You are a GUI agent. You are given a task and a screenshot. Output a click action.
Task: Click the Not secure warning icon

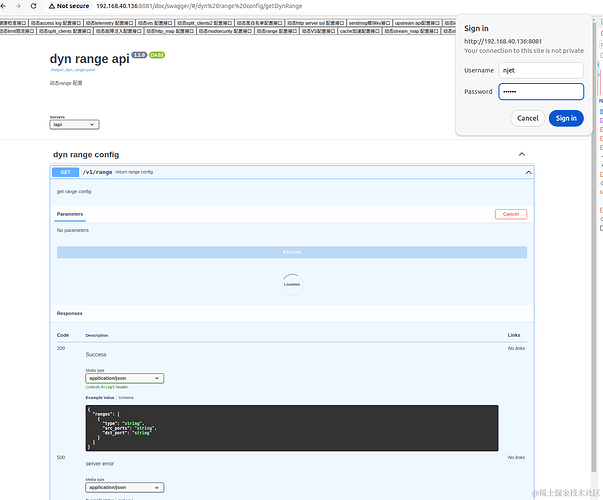pyautogui.click(x=51, y=6)
